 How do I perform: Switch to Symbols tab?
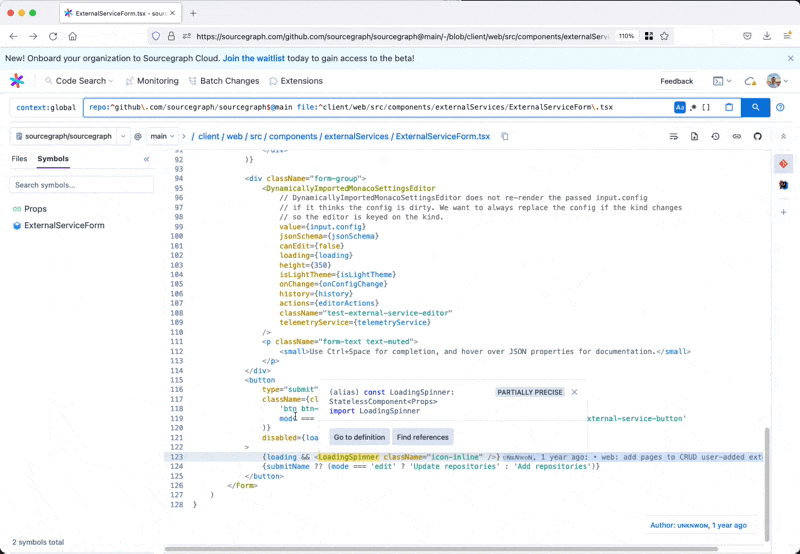(x=53, y=159)
